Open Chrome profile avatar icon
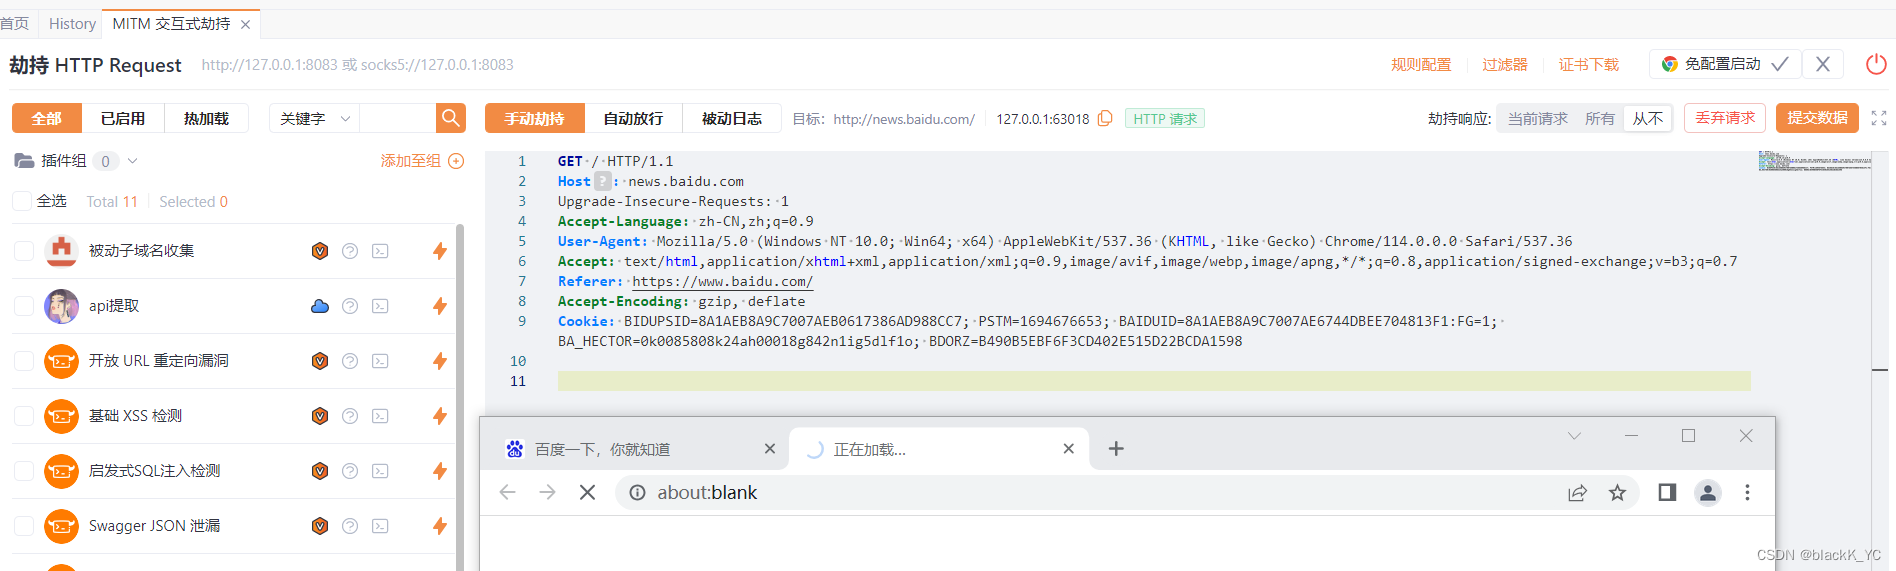This screenshot has width=1896, height=571. tap(1708, 492)
